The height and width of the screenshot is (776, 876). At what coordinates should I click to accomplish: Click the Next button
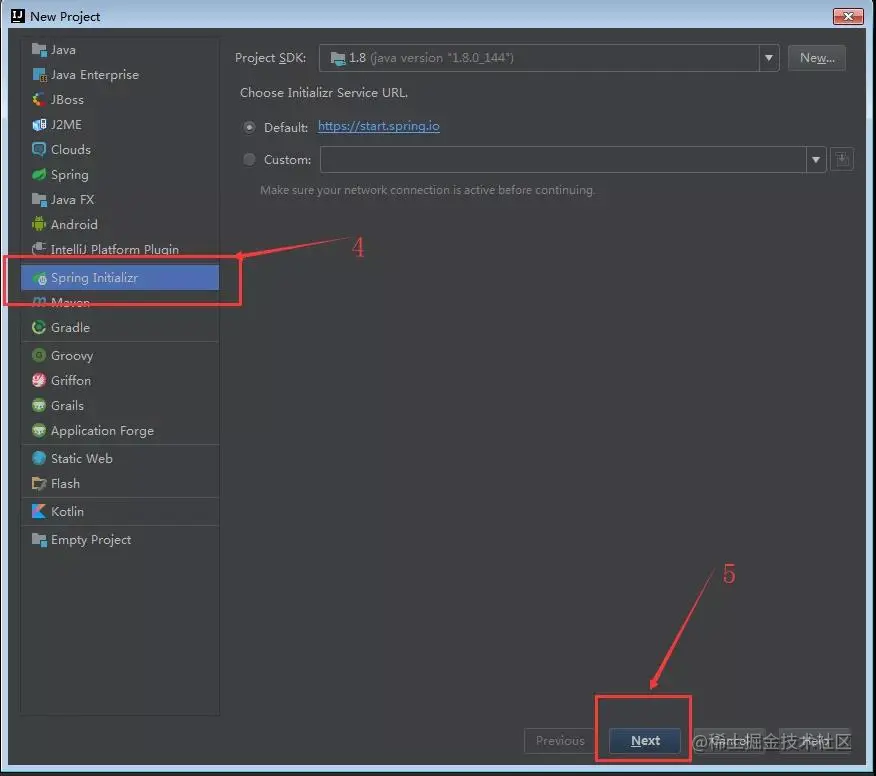click(645, 741)
